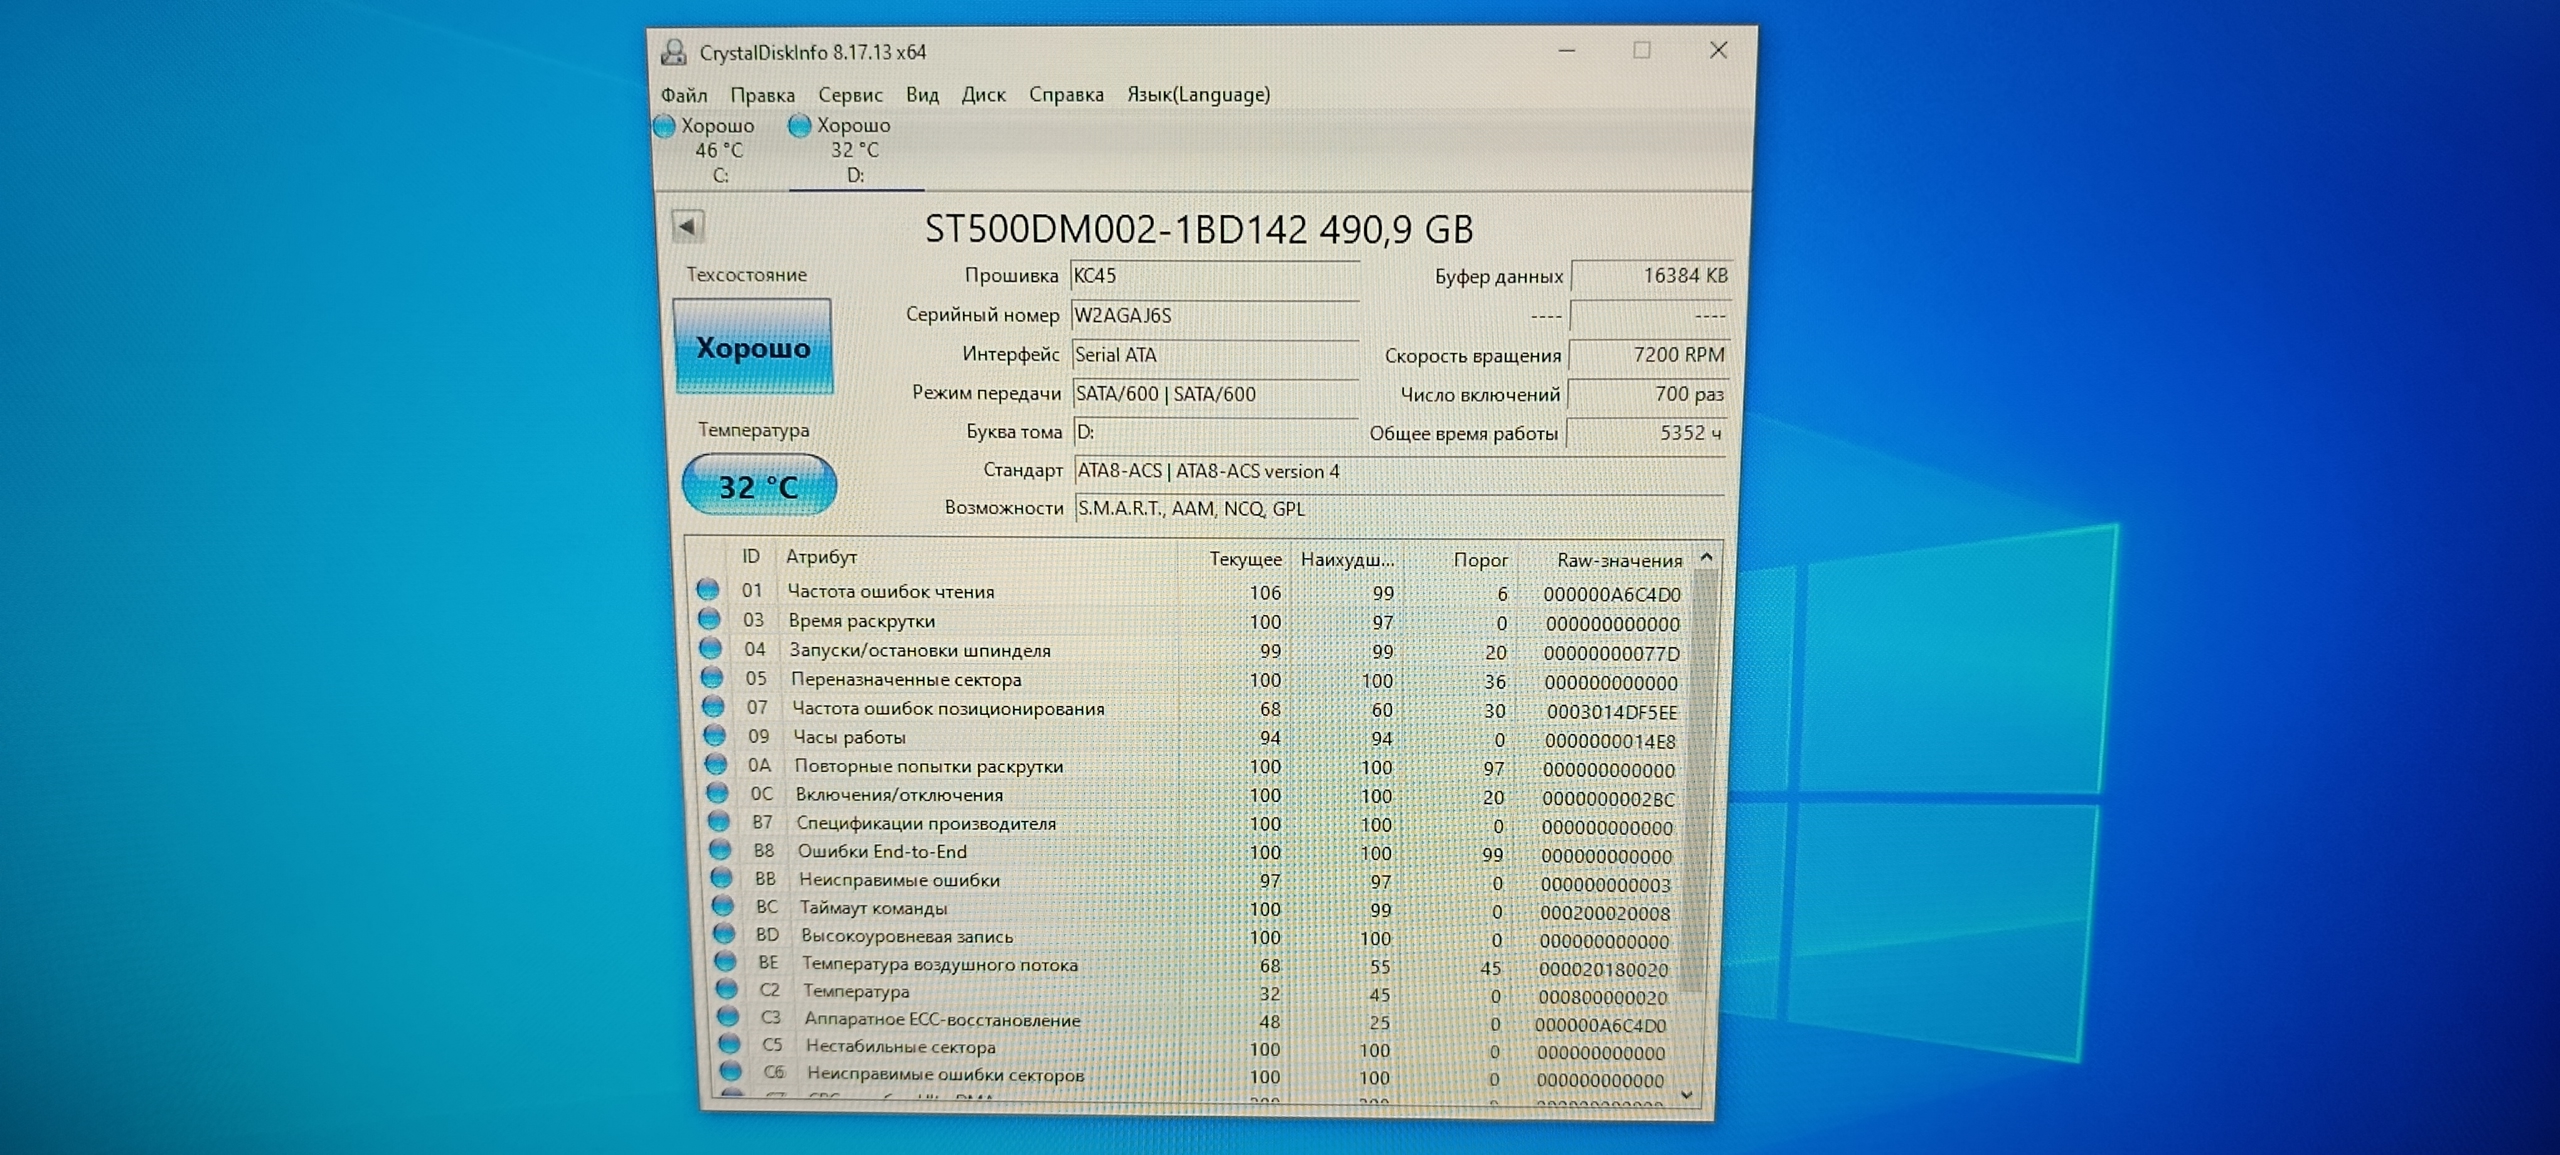The image size is (2560, 1155).
Task: Click status orb of Часы работы row
Action: click(x=714, y=735)
